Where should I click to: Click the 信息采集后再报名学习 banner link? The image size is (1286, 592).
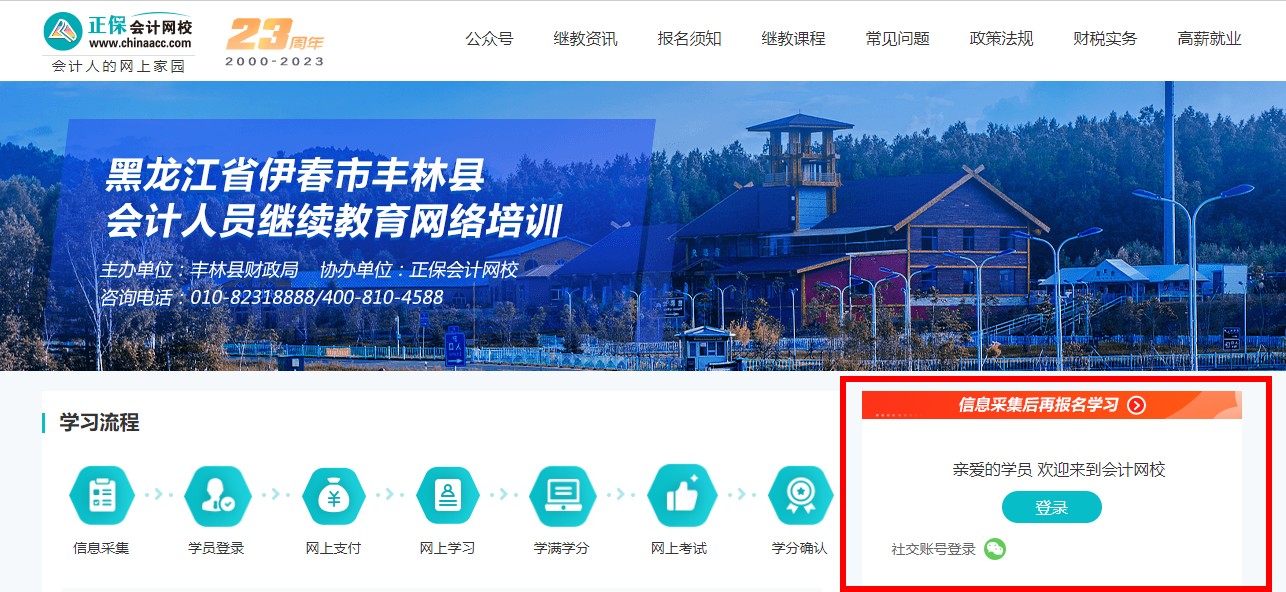(x=1037, y=405)
